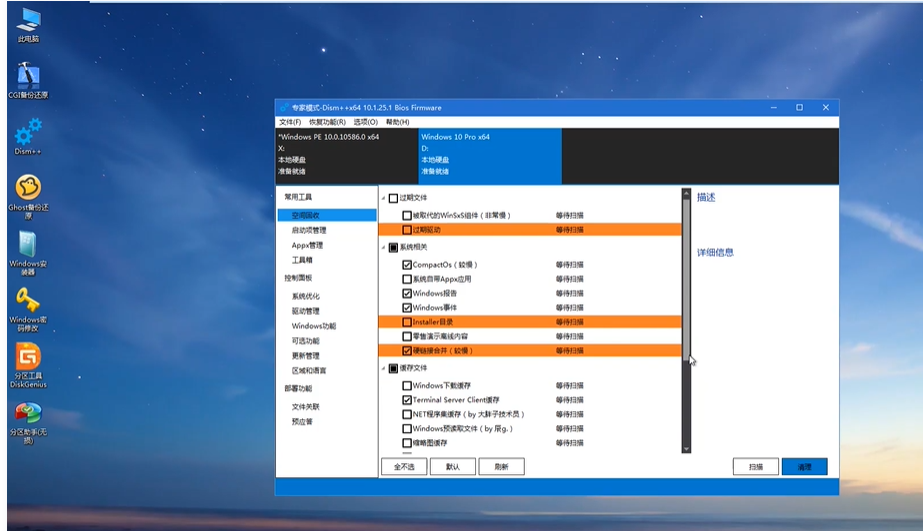This screenshot has height=531, width=923.
Task: Open the 选项(O) menu
Action: [366, 122]
